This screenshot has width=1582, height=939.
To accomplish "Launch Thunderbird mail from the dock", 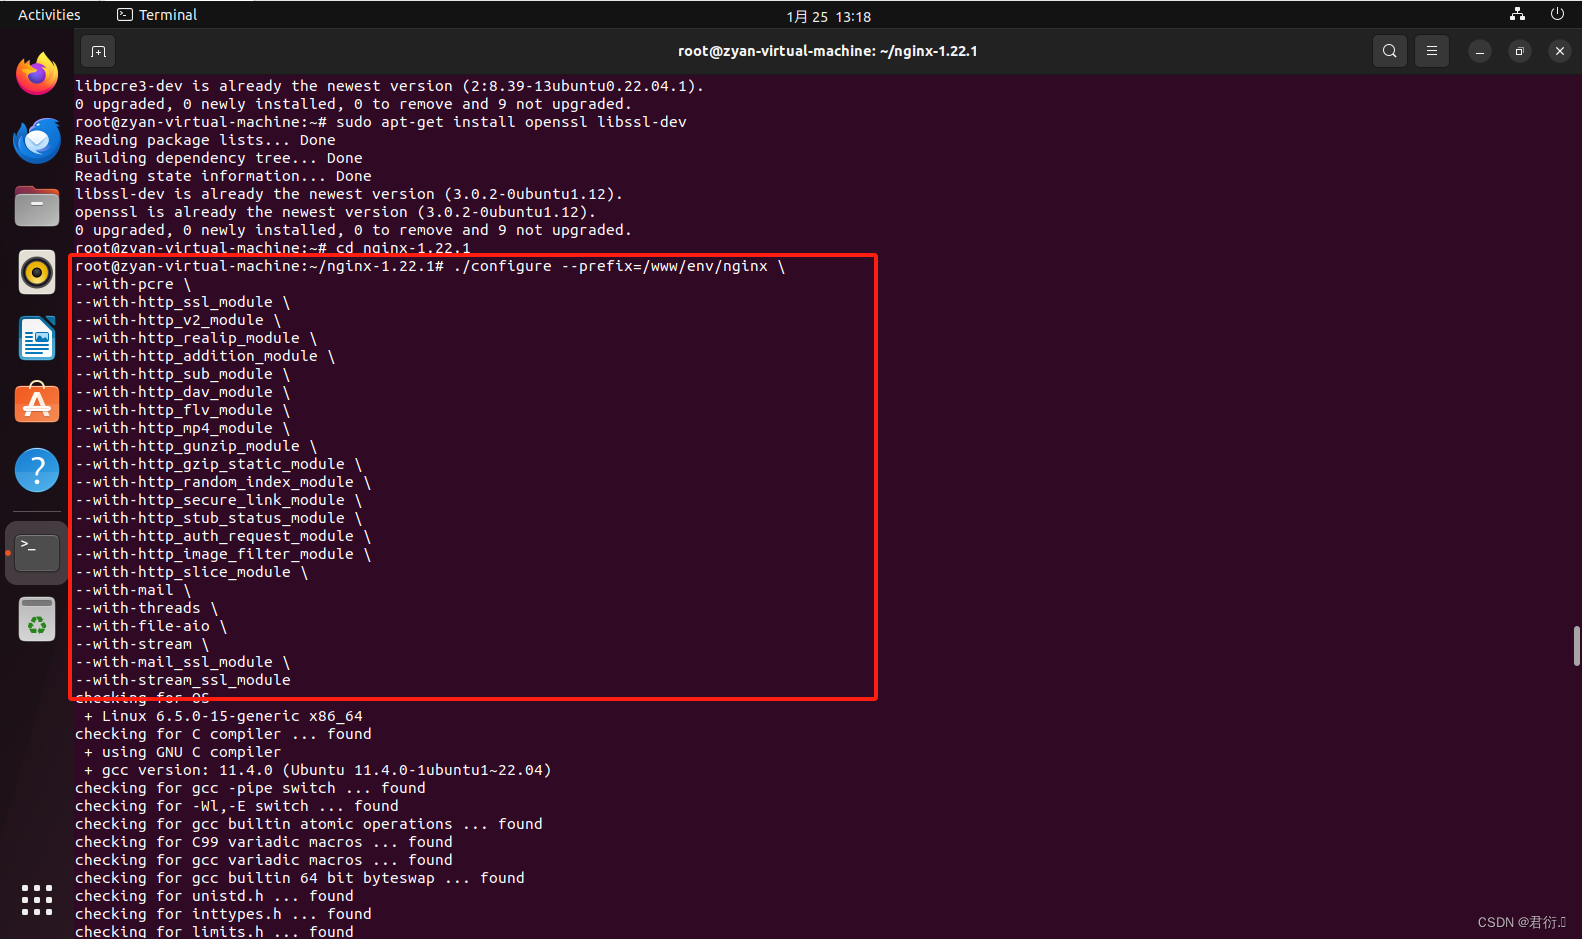I will (37, 140).
